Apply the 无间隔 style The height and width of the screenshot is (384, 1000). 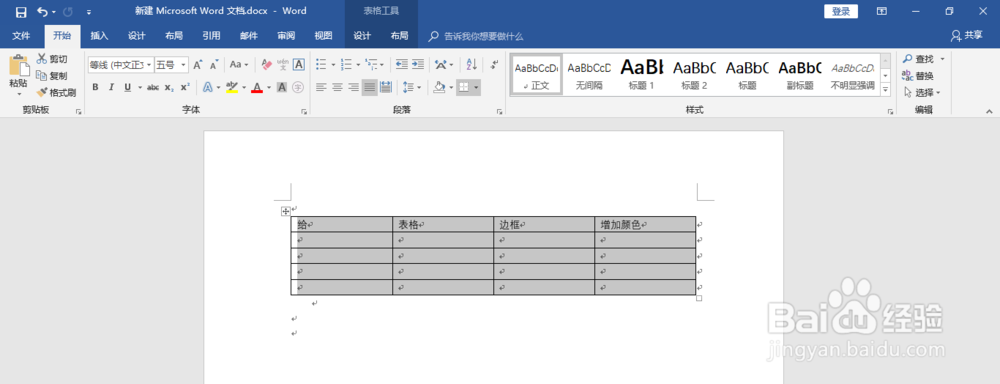click(589, 75)
